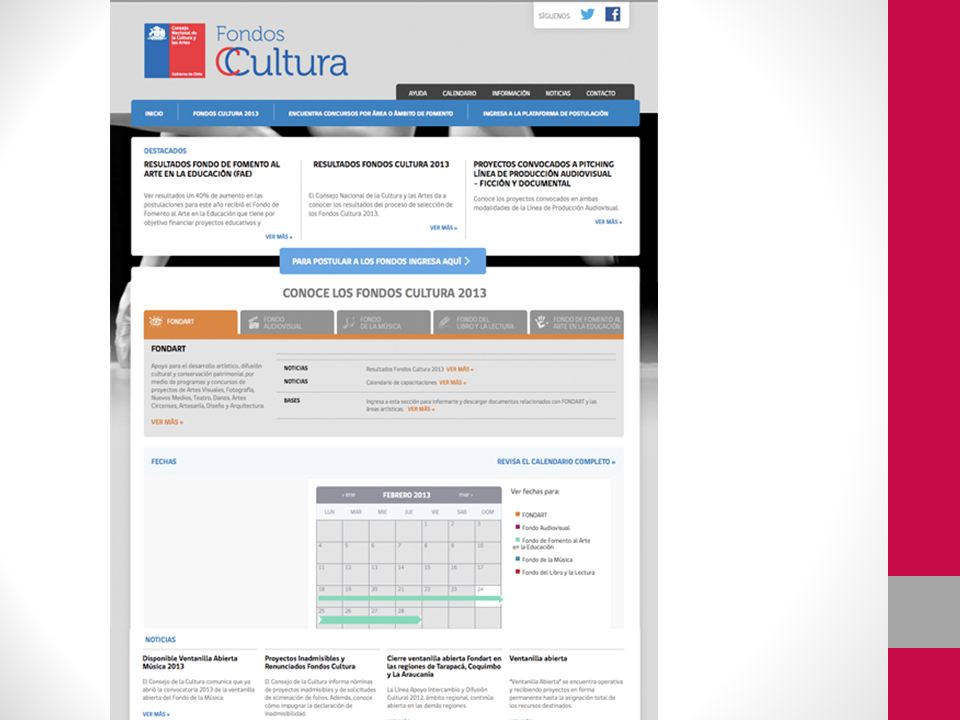Image resolution: width=960 pixels, height=720 pixels.
Task: Switch to the Fondo Audiovisual tab
Action: [x=287, y=323]
